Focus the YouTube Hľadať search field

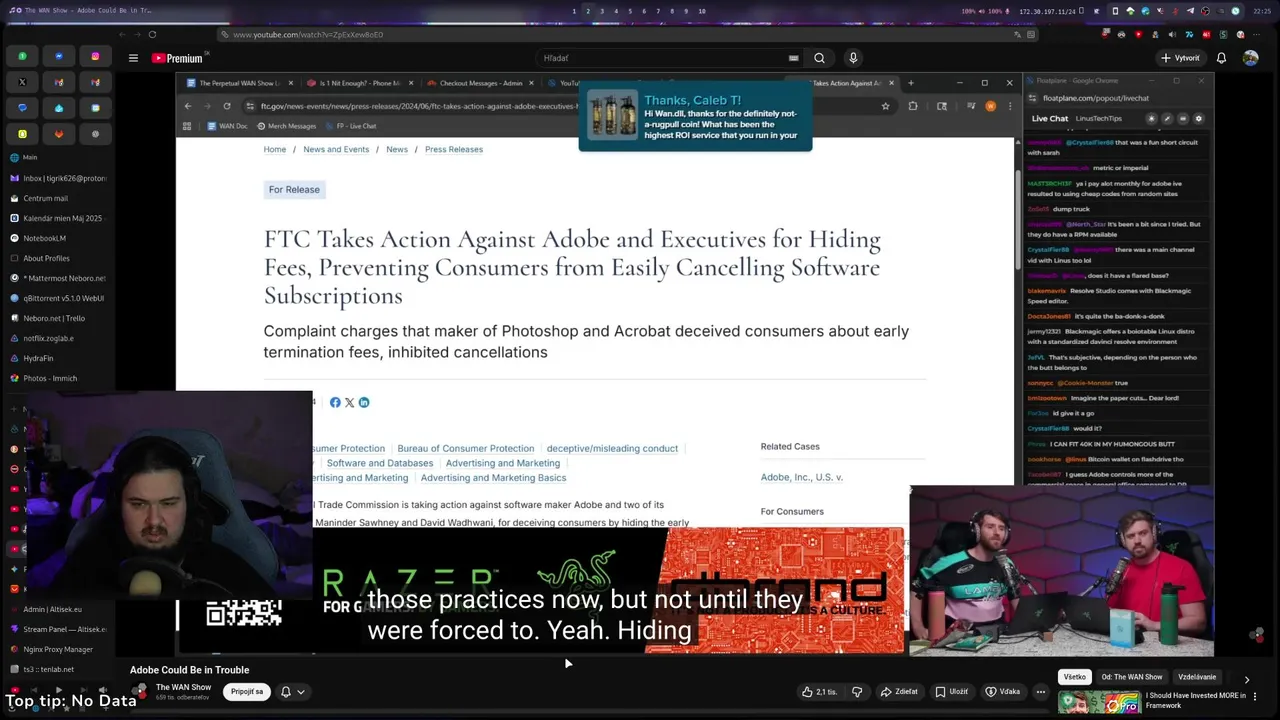pos(665,58)
